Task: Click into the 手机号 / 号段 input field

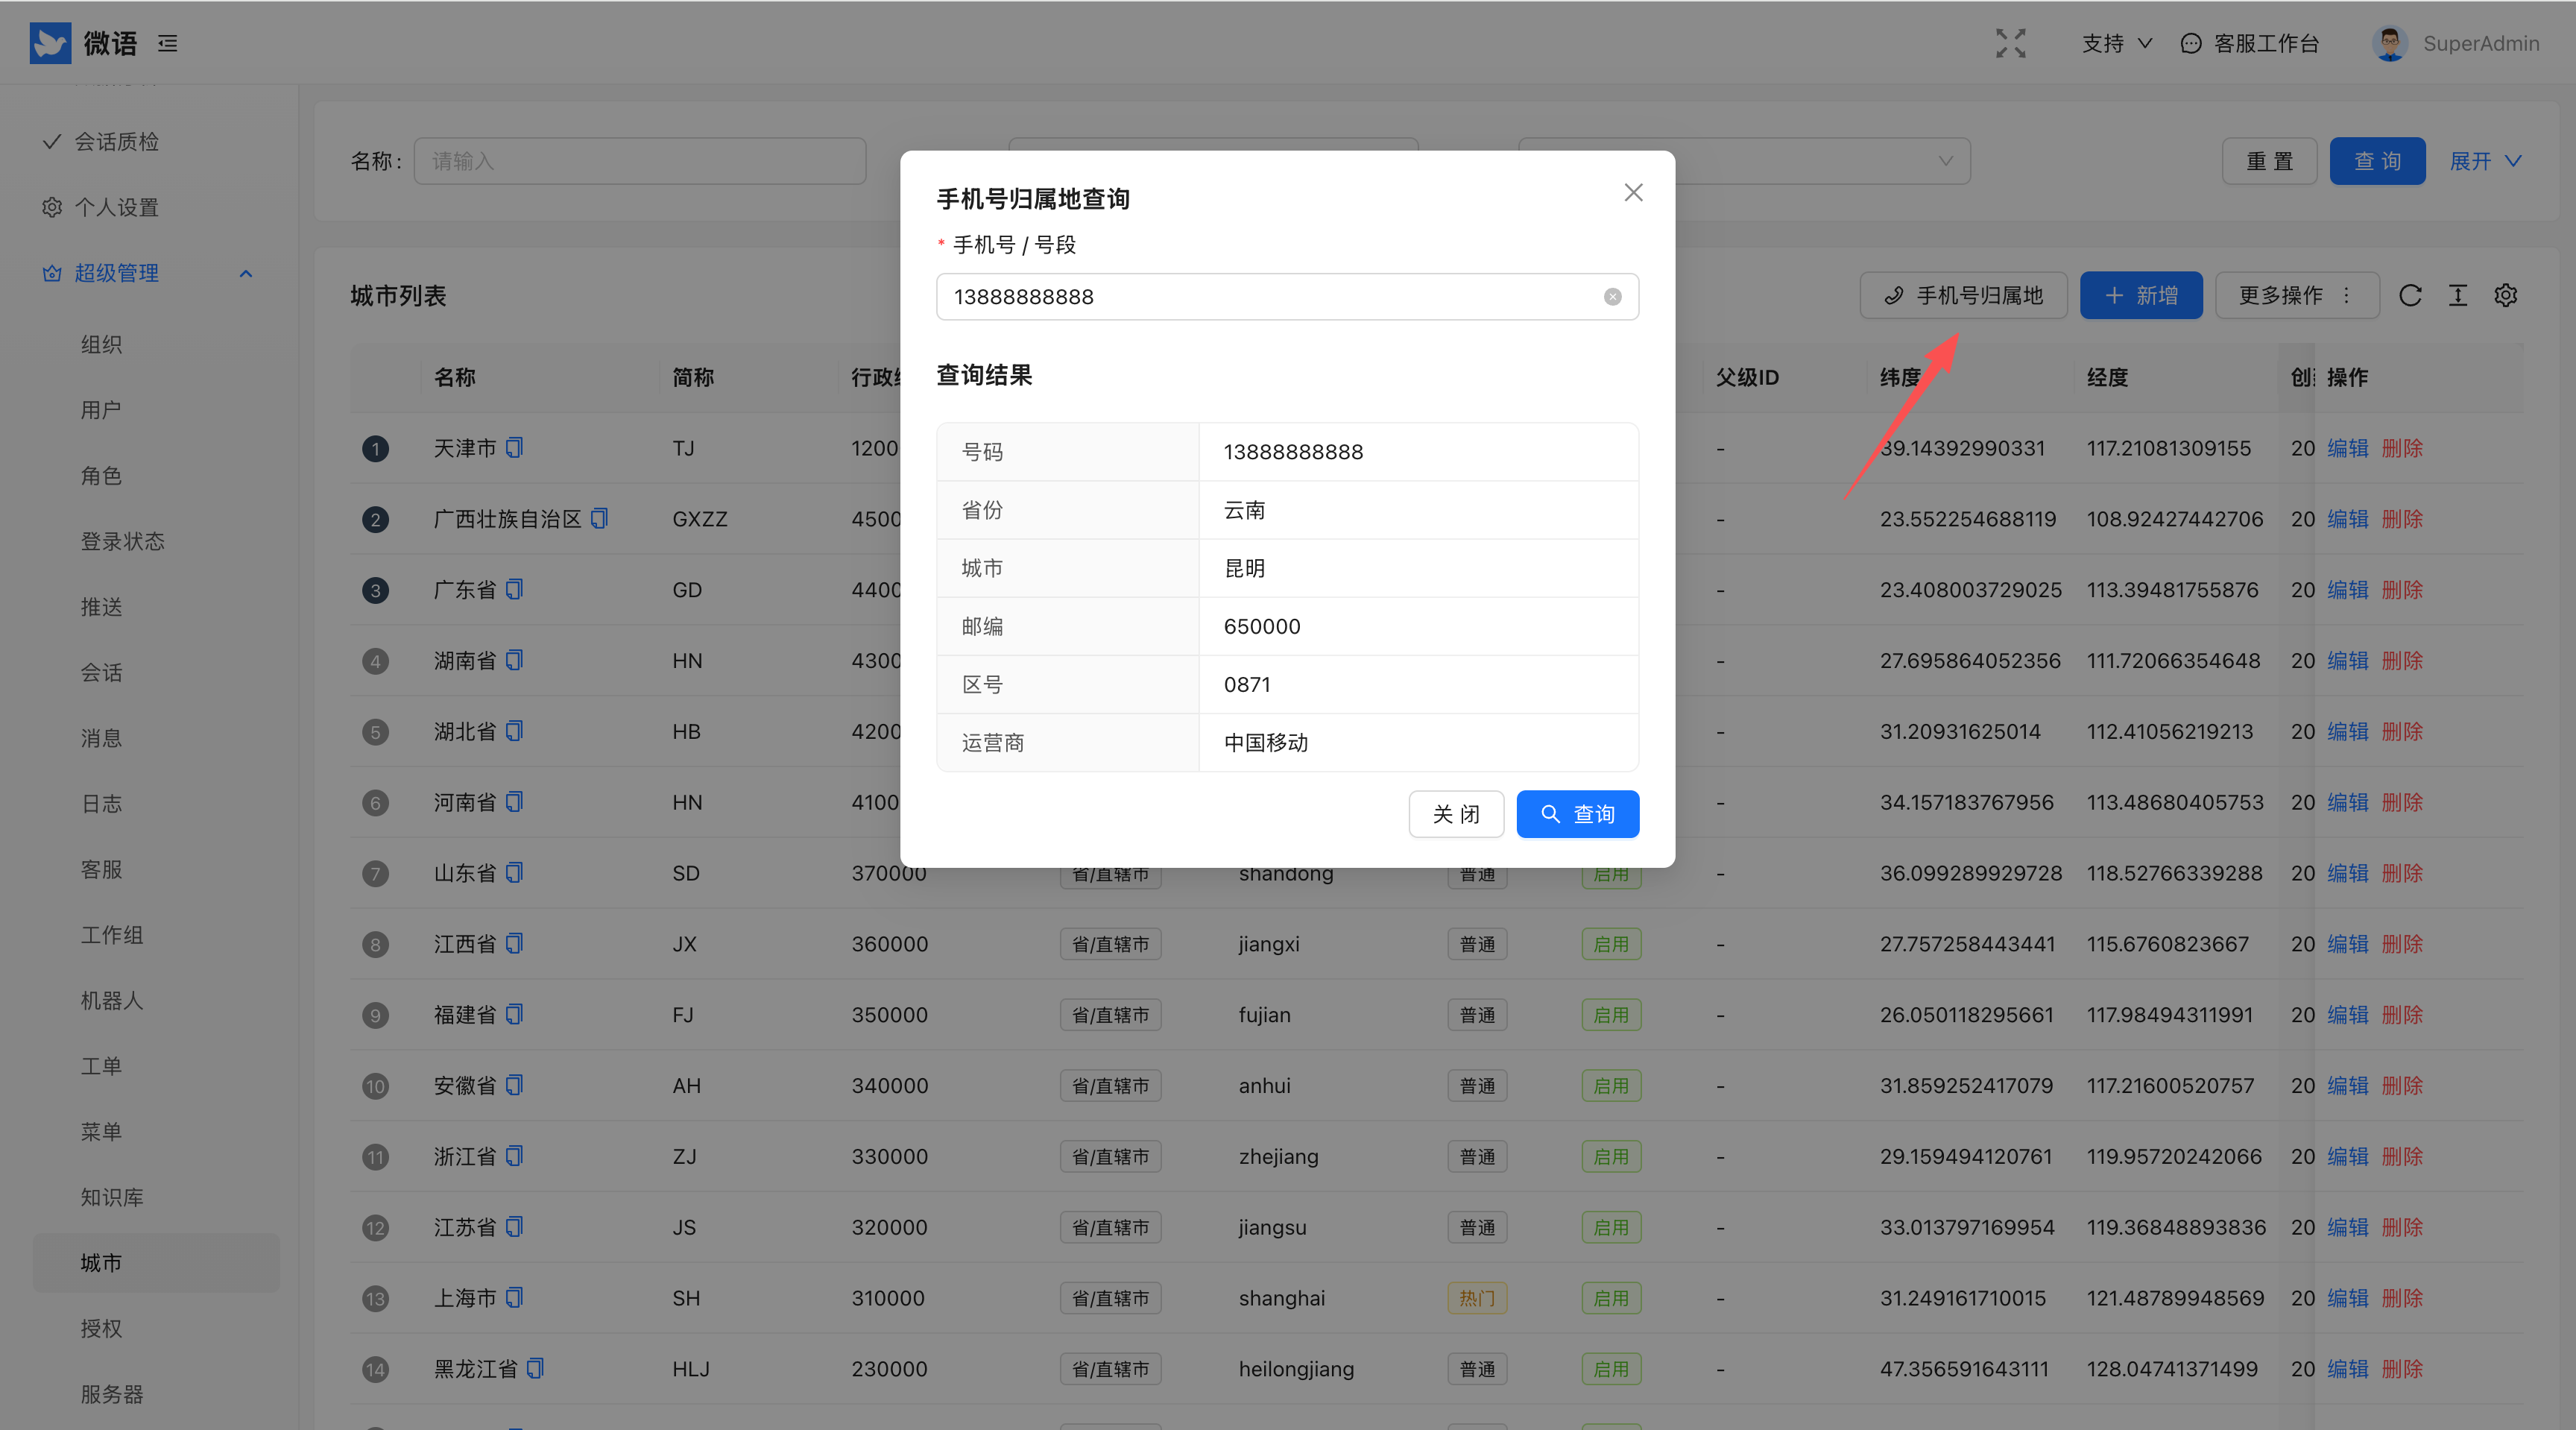Action: (x=1270, y=297)
